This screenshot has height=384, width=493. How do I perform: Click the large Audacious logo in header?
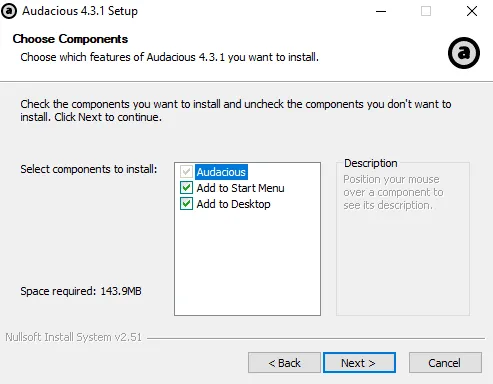coord(464,53)
